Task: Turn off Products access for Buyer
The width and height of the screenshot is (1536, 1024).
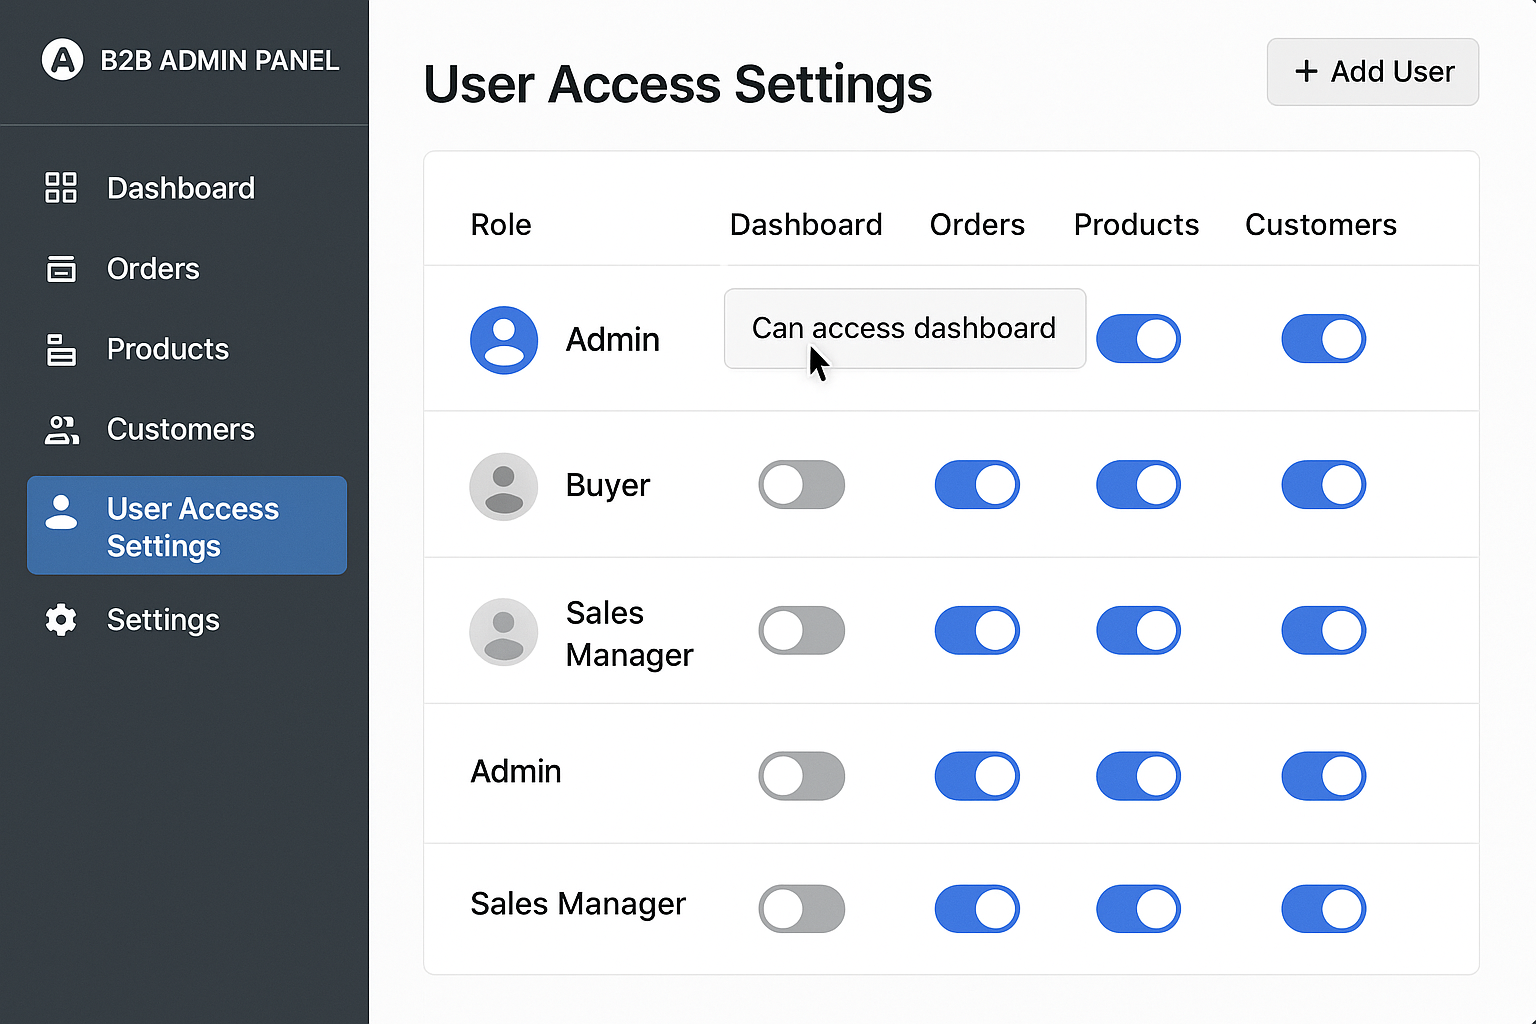Action: 1138,485
